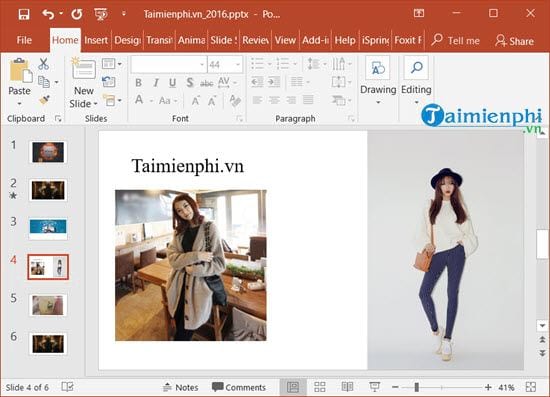Click the New Slide button
Image resolution: width=550 pixels, height=397 pixels.
click(x=83, y=83)
